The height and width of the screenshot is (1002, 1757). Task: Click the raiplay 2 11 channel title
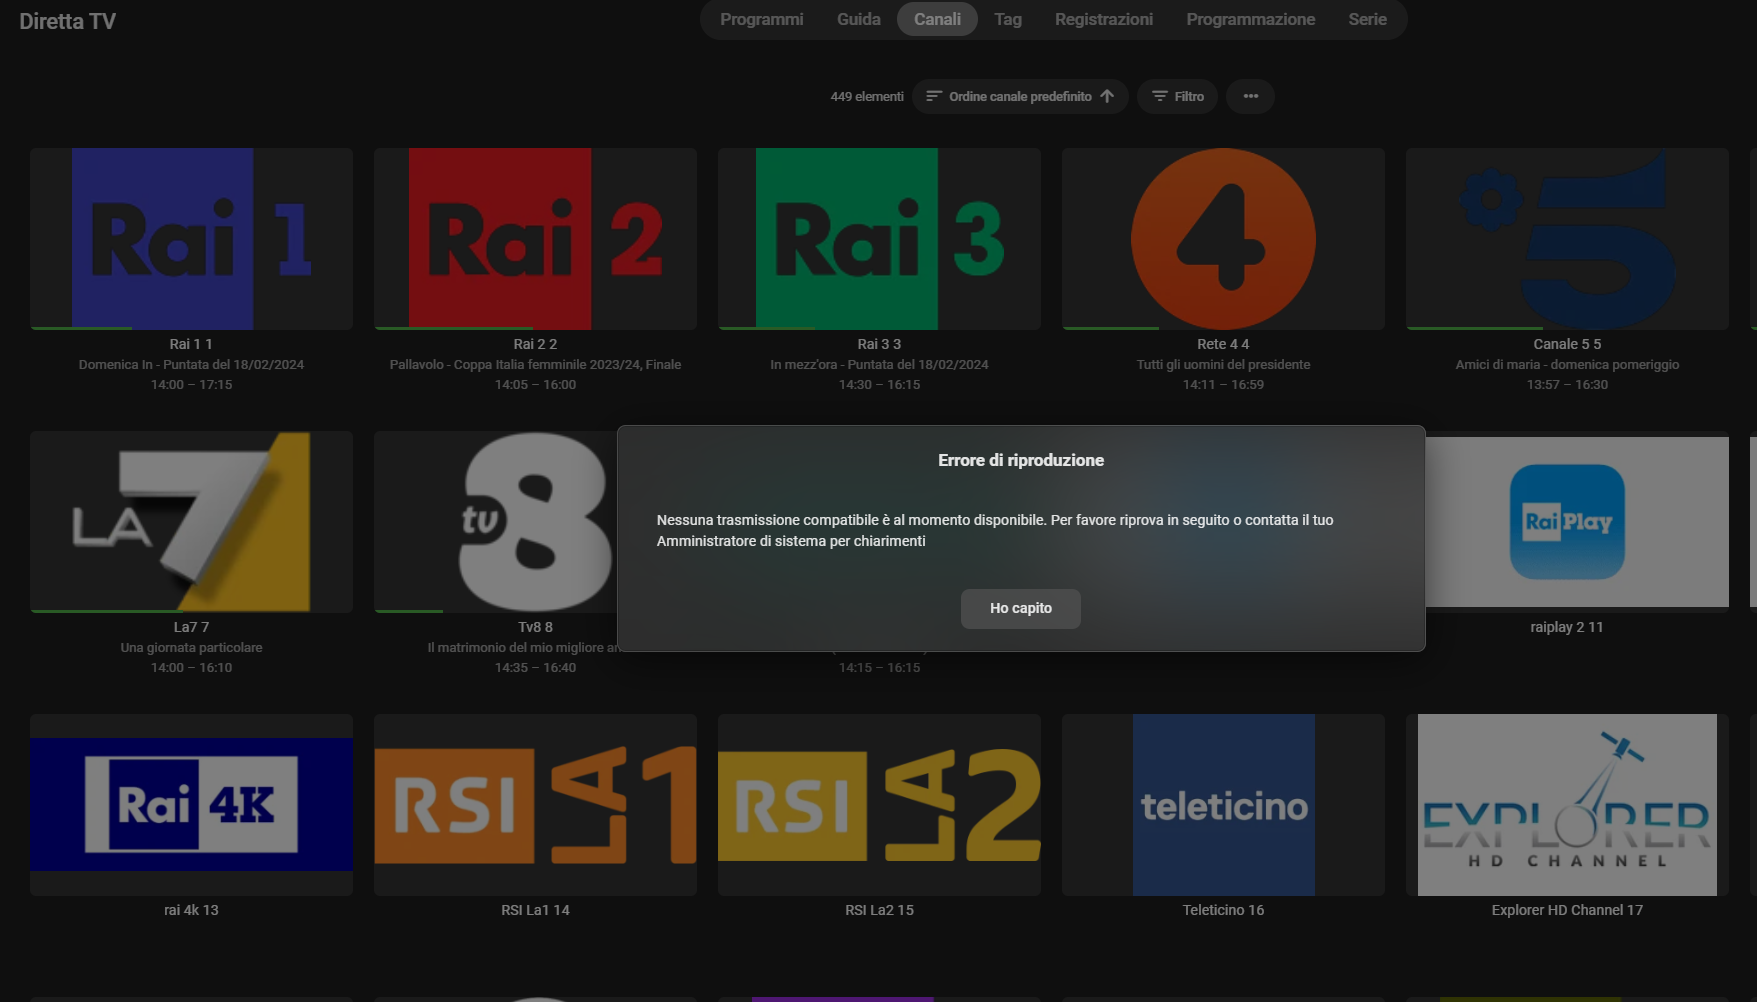tap(1566, 627)
